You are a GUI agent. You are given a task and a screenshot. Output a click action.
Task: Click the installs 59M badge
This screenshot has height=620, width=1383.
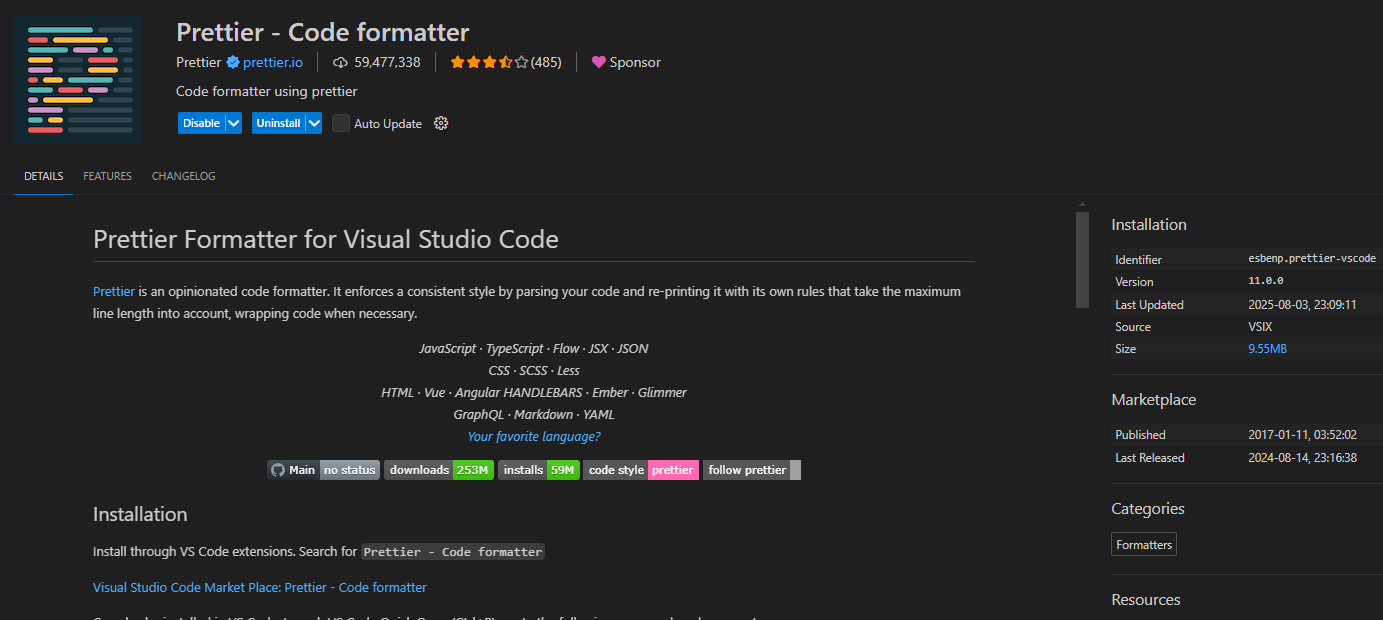pos(539,470)
